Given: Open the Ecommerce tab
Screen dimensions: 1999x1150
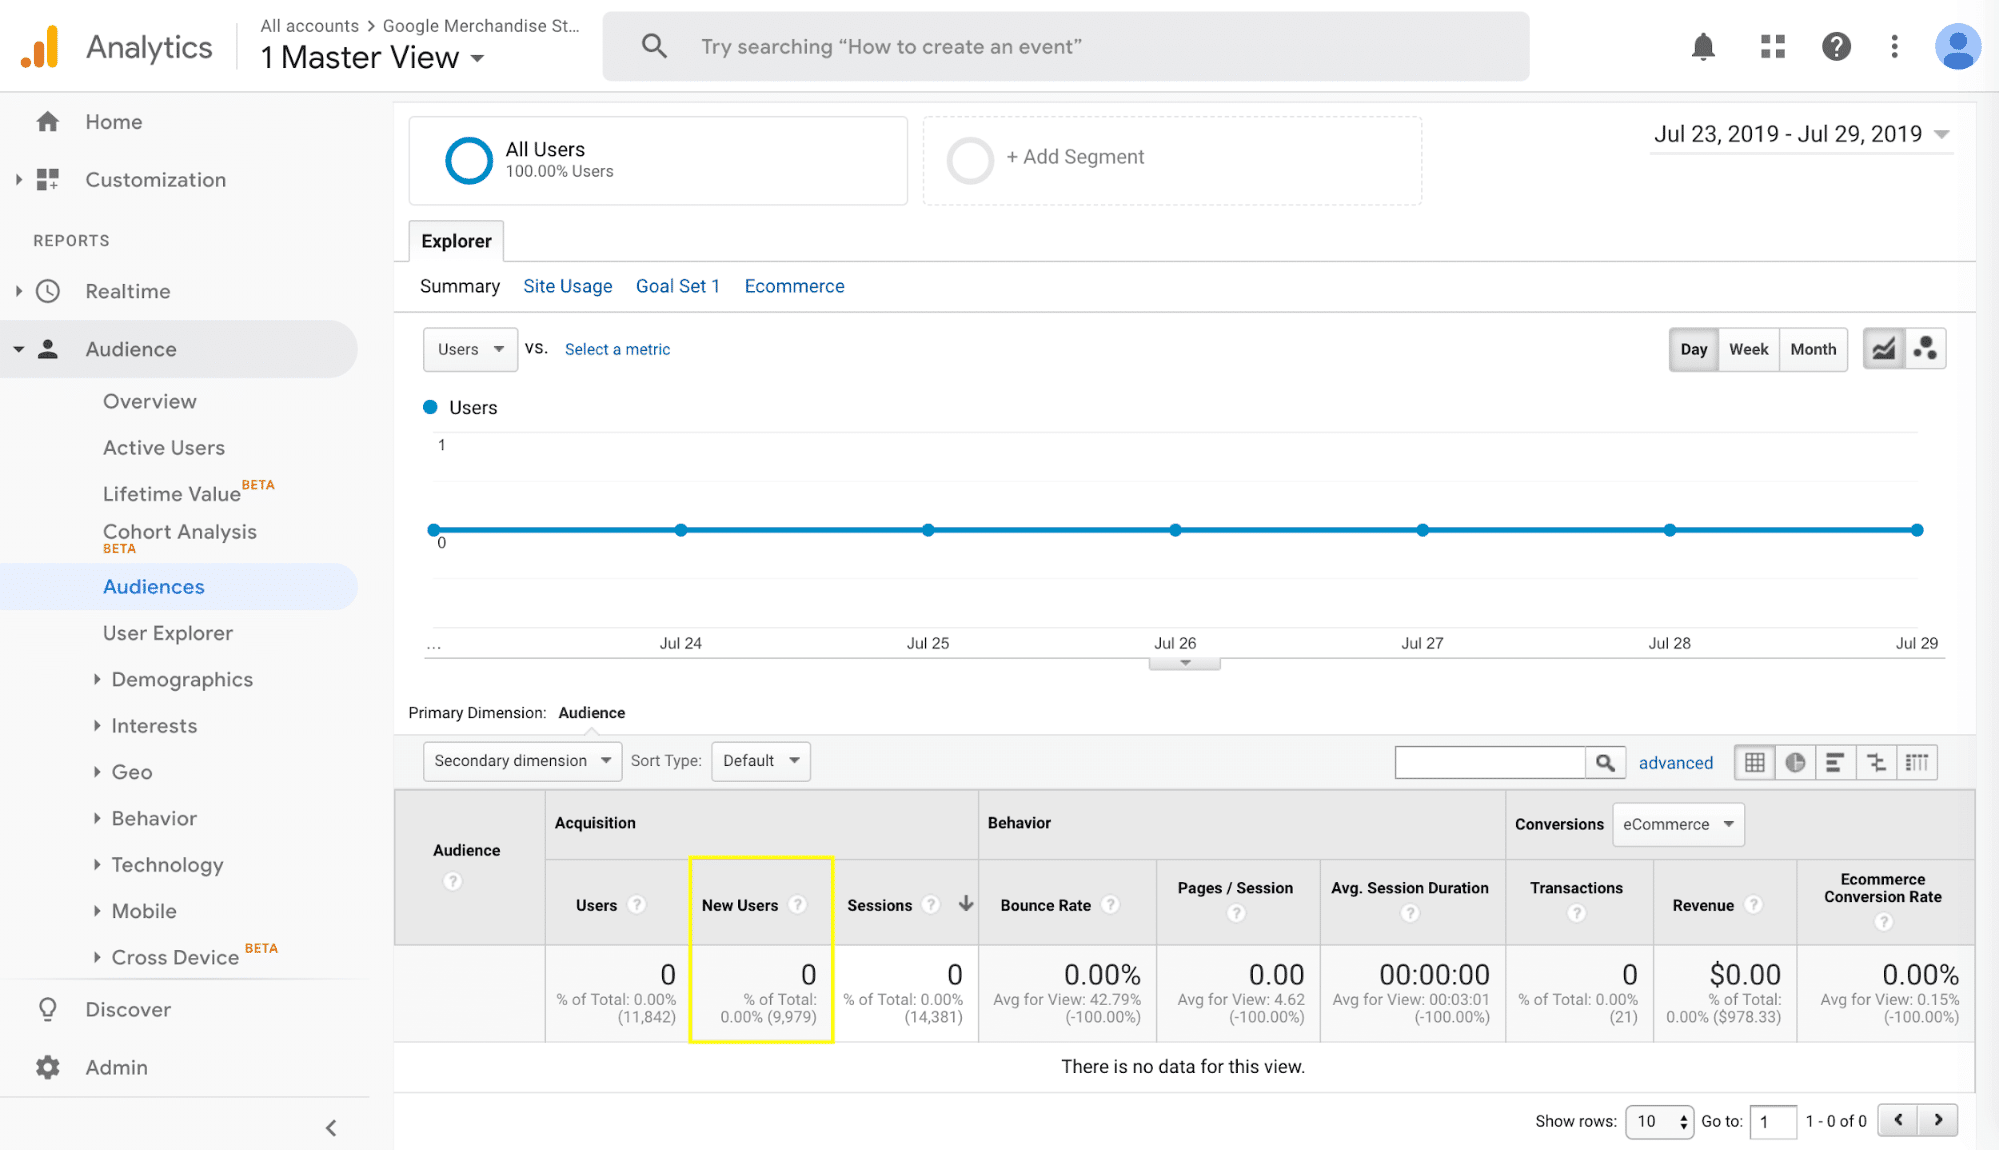Looking at the screenshot, I should [794, 286].
